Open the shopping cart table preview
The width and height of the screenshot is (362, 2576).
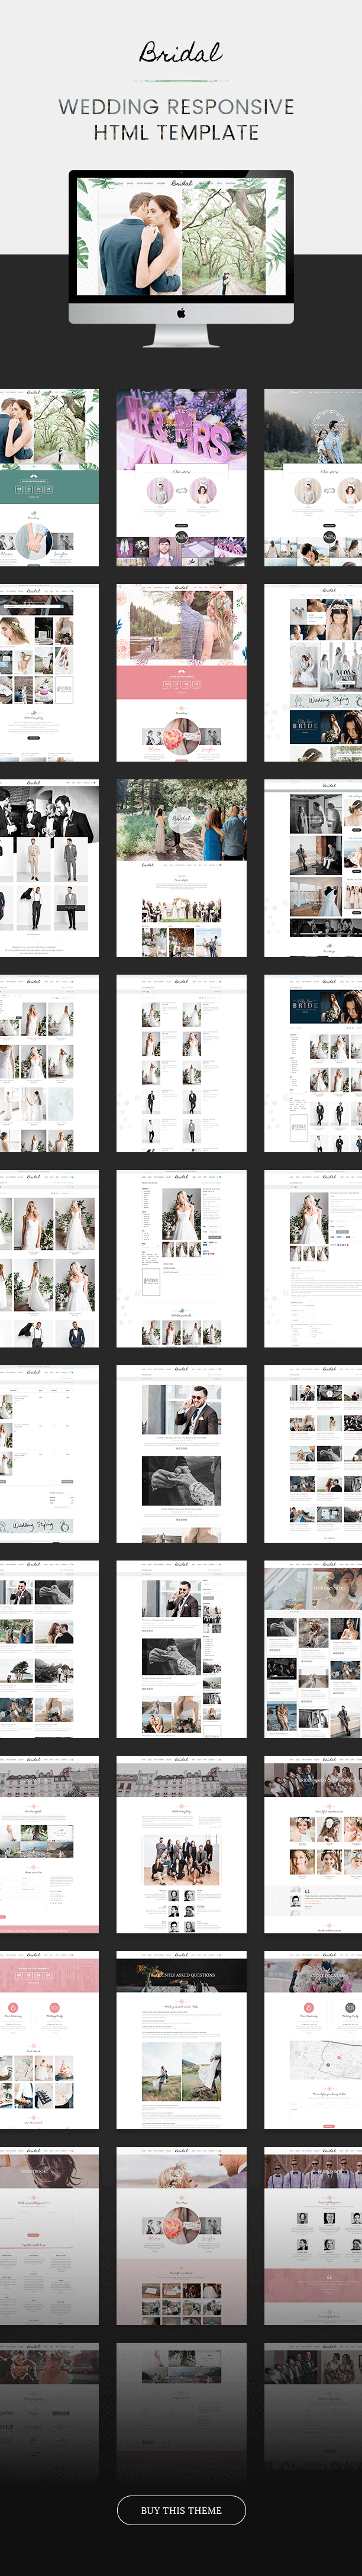click(x=49, y=1454)
